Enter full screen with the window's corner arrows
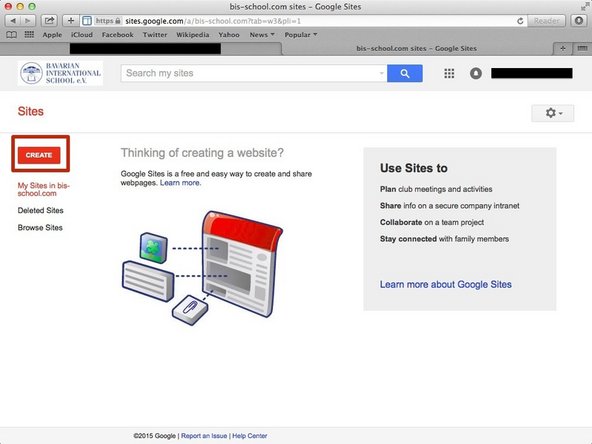The width and height of the screenshot is (592, 444). point(584,7)
